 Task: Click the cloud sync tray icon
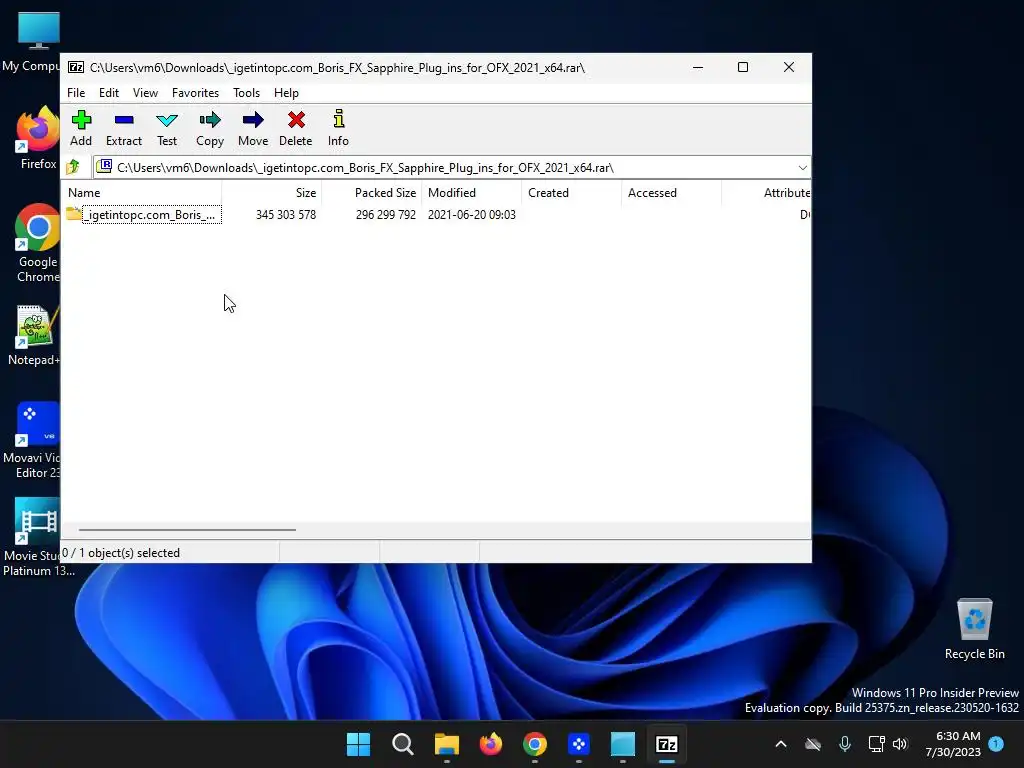coord(812,744)
